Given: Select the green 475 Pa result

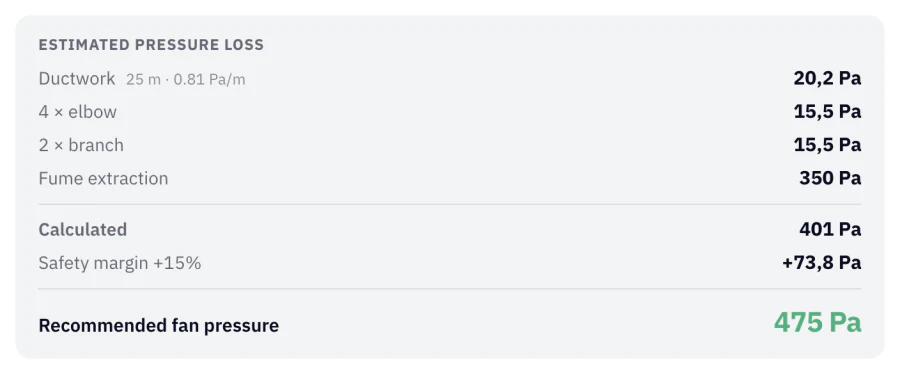Looking at the screenshot, I should [x=817, y=322].
